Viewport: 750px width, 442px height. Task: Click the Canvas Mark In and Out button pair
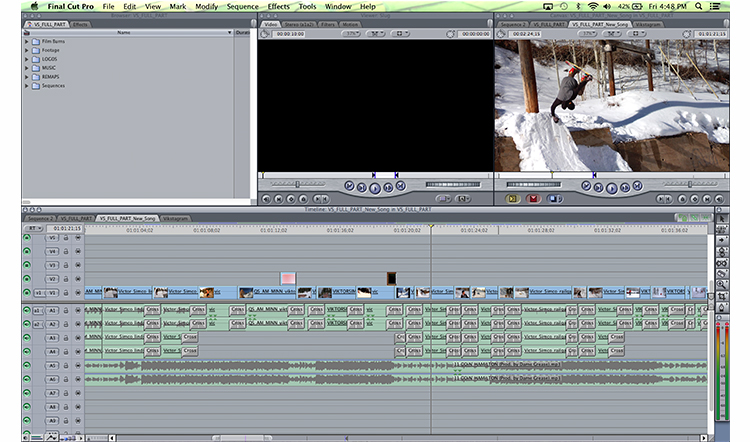pos(664,199)
